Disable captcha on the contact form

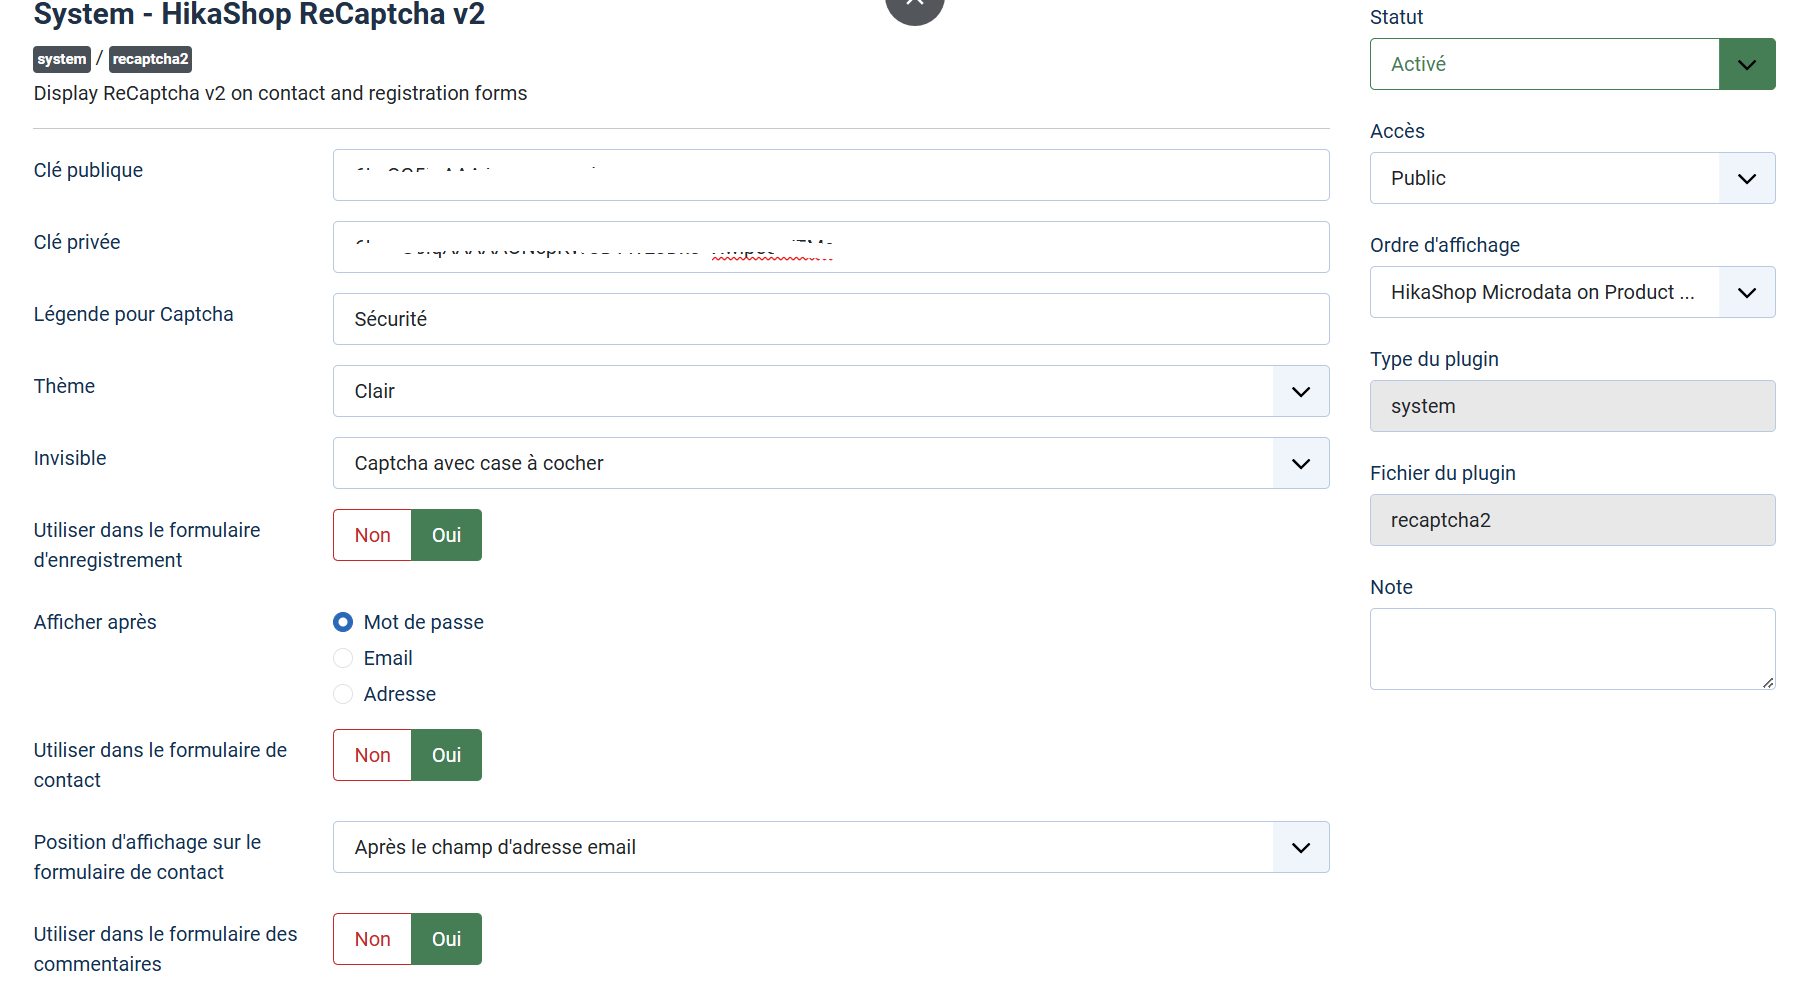(x=372, y=755)
